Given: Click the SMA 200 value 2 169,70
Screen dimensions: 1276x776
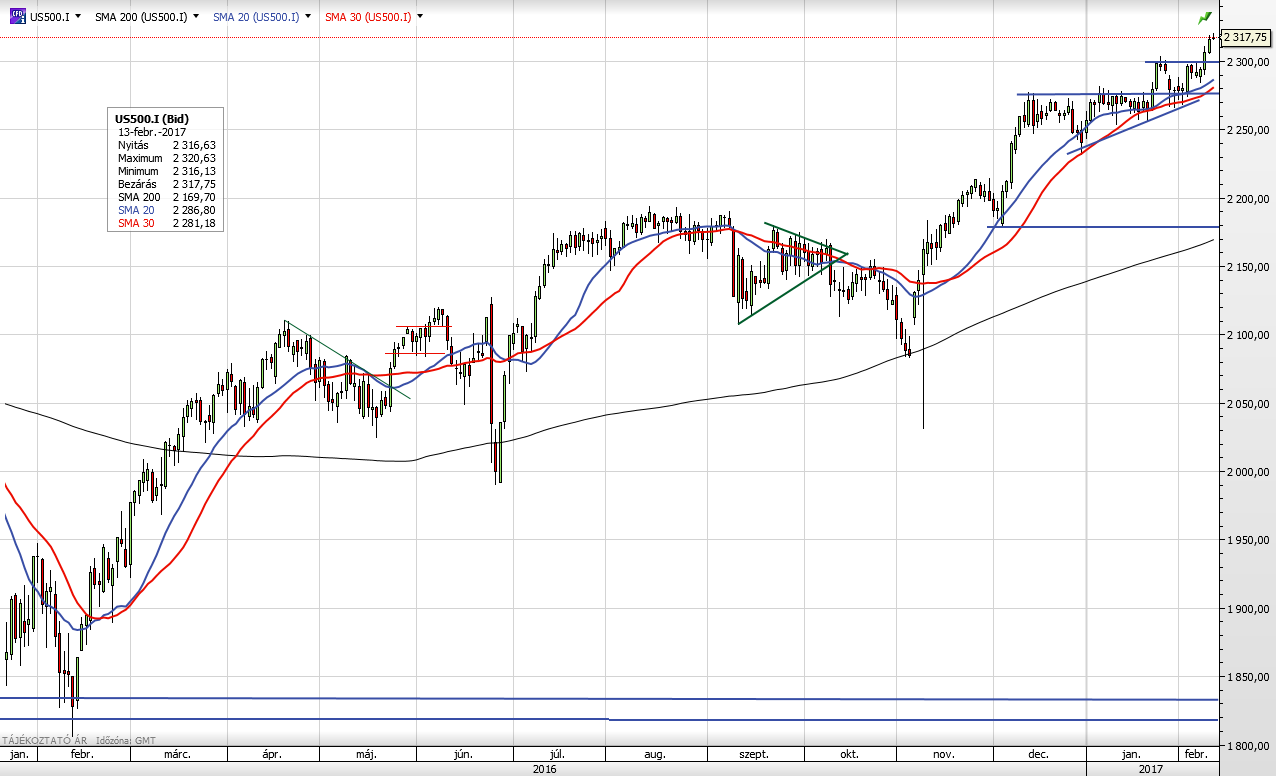Looking at the screenshot, I should [196, 197].
